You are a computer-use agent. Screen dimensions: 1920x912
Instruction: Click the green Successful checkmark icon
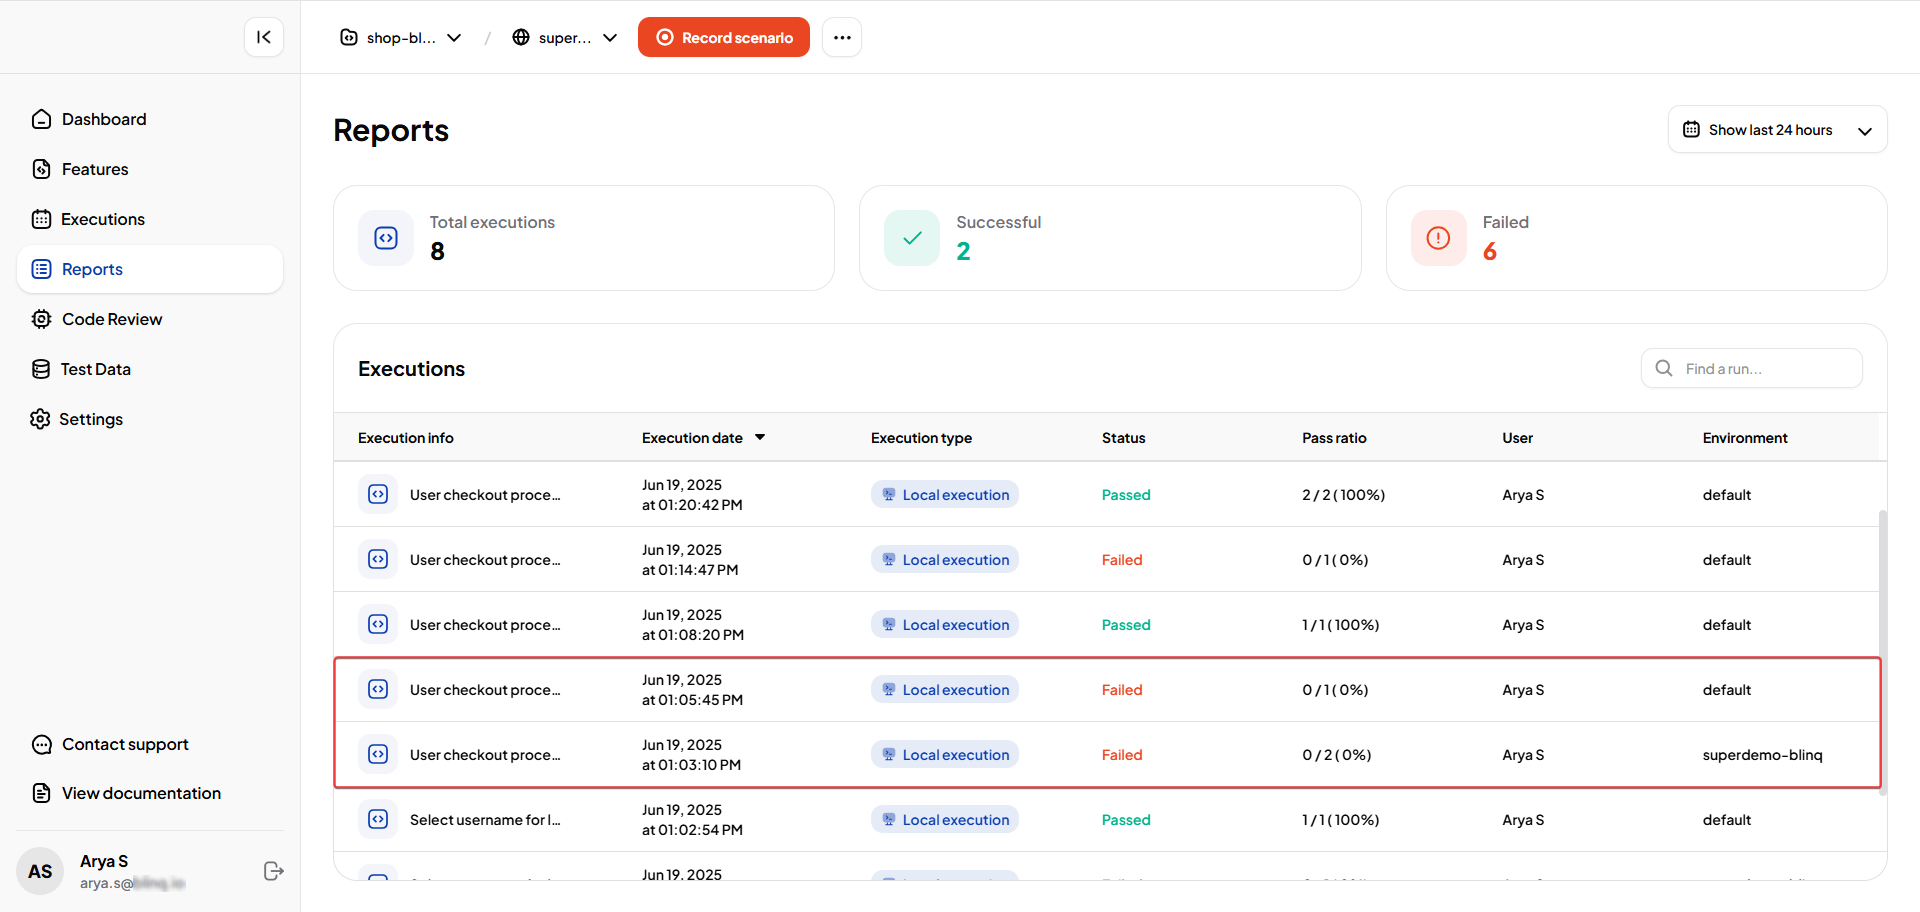912,238
